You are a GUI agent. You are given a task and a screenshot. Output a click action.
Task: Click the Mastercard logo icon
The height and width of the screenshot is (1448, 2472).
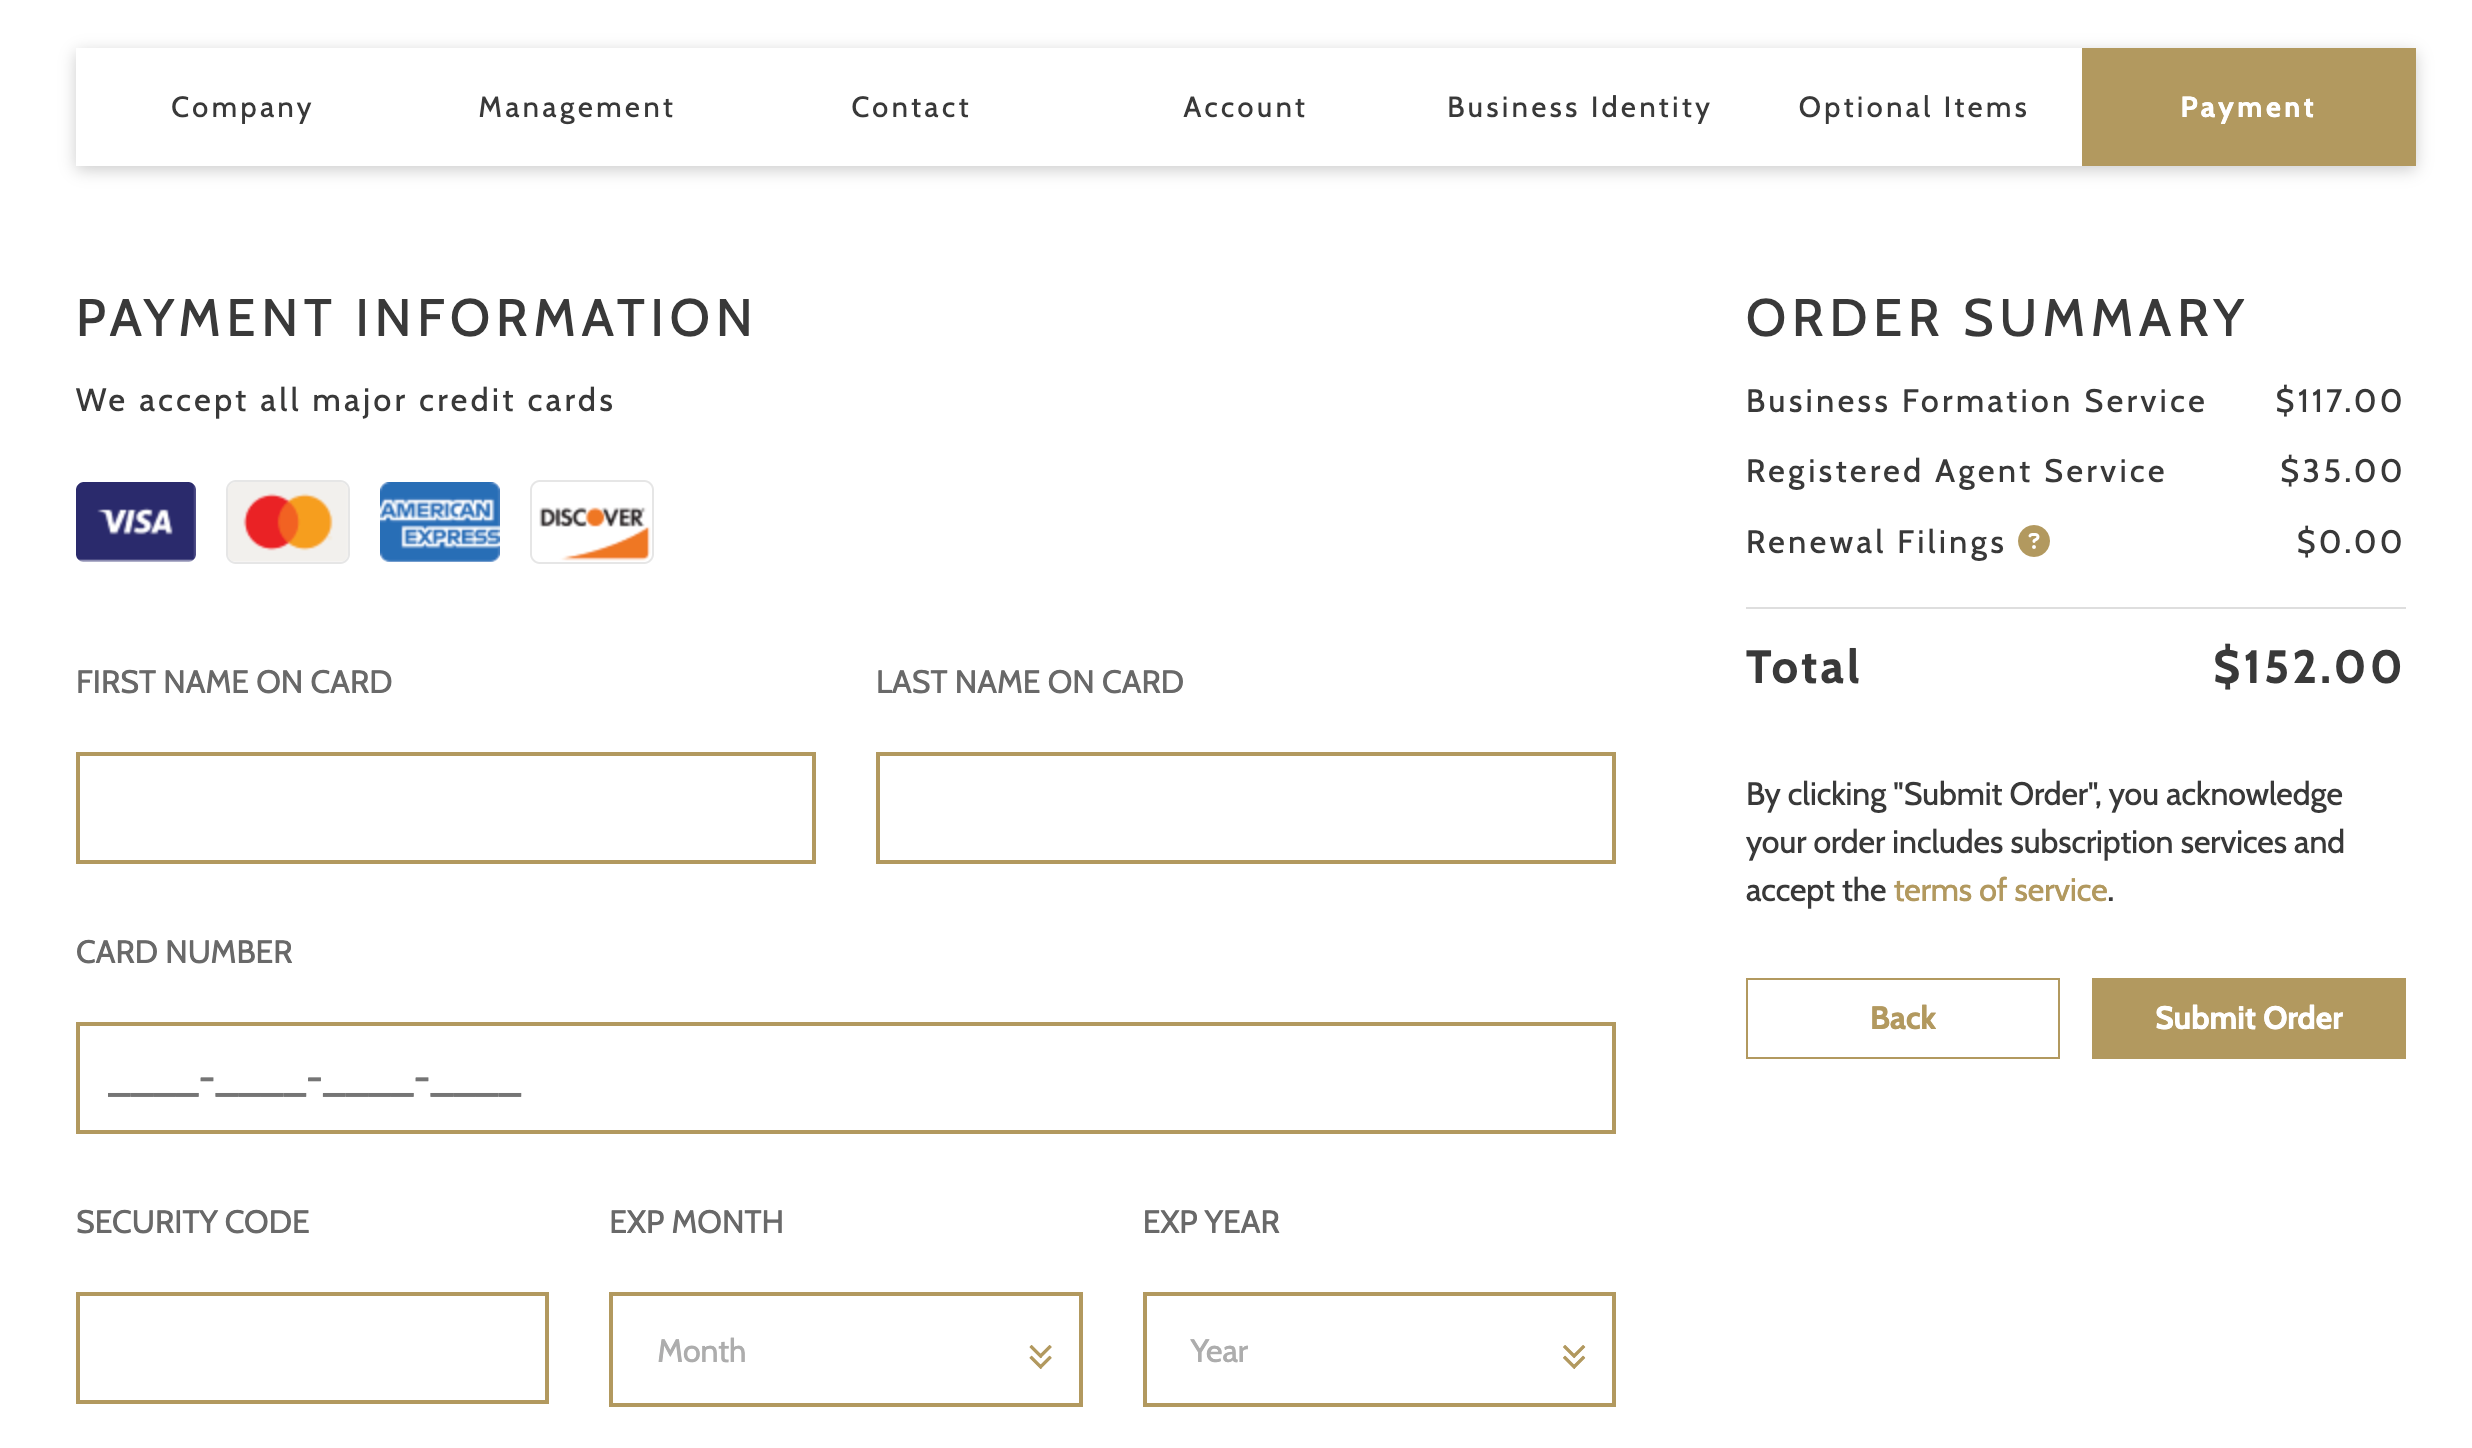(288, 521)
